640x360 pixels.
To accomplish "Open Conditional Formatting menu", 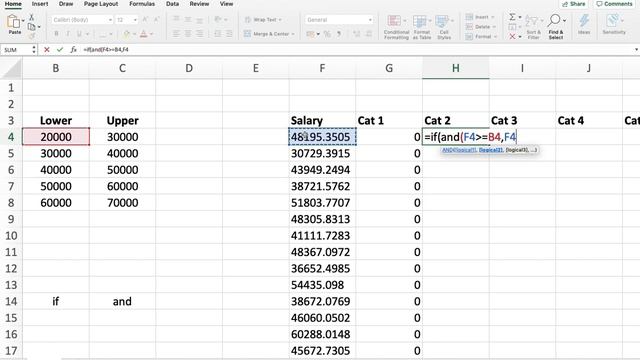I will click(x=396, y=27).
